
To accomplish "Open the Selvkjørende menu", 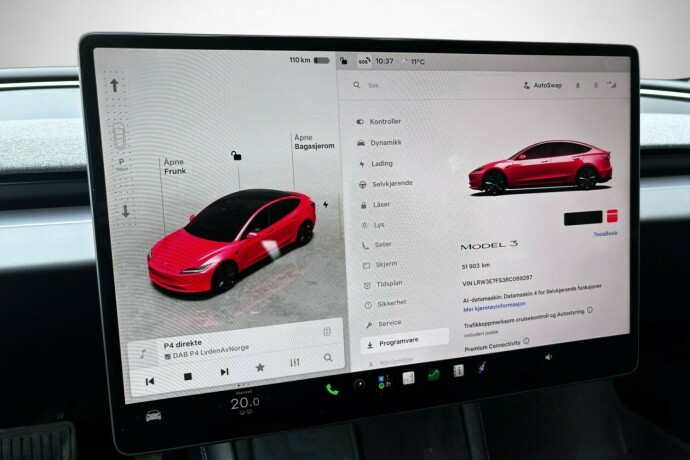I will 386,184.
